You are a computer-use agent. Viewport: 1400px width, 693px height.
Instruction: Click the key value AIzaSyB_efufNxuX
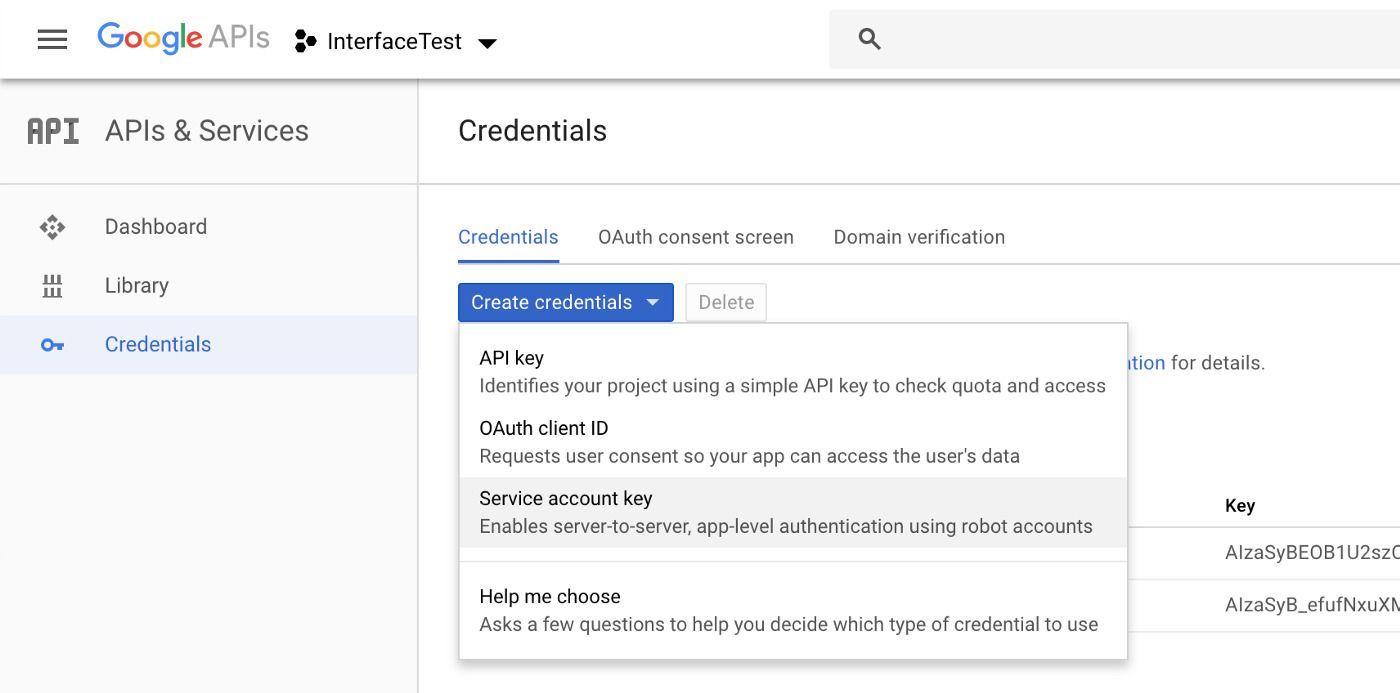pyautogui.click(x=1312, y=605)
